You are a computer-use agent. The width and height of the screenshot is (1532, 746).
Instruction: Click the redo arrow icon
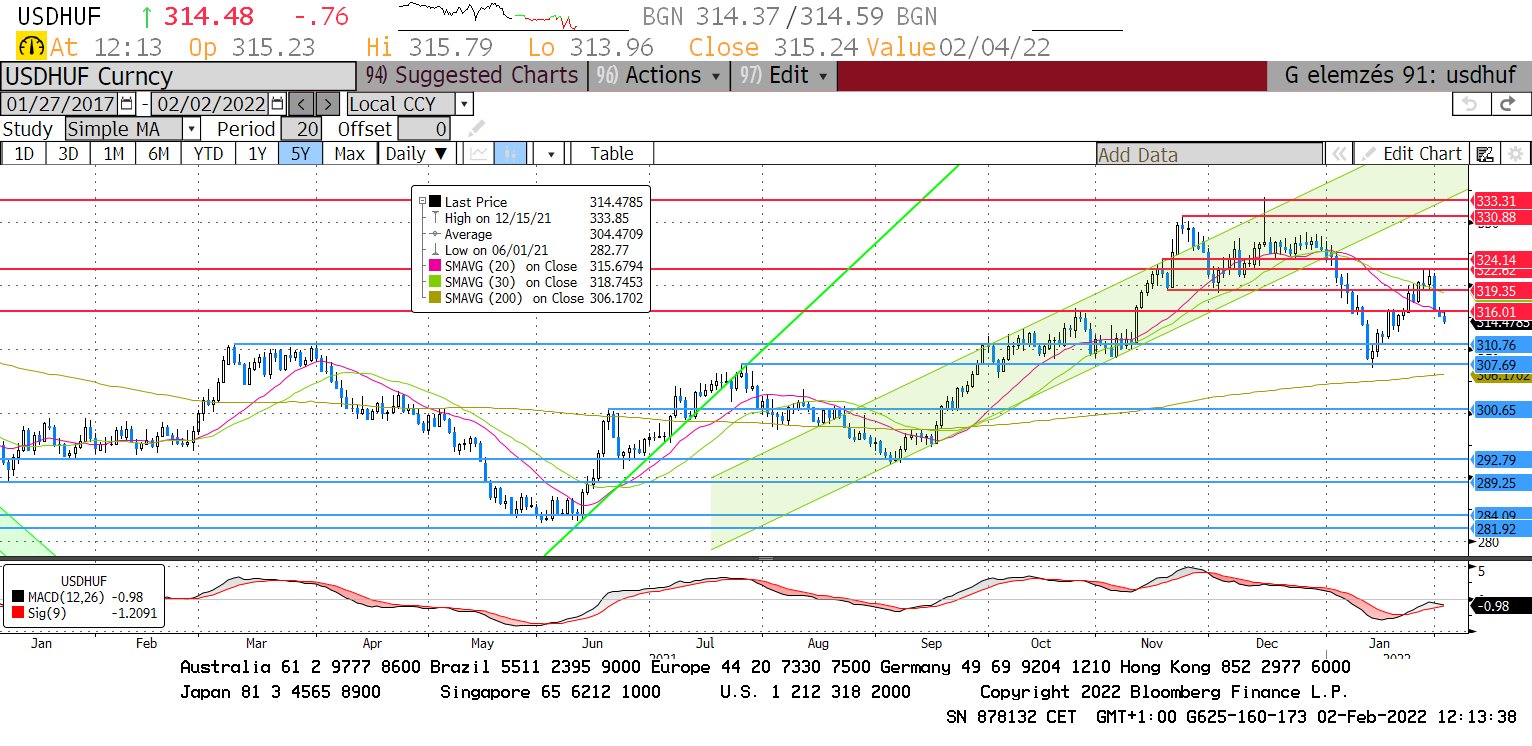[1509, 104]
